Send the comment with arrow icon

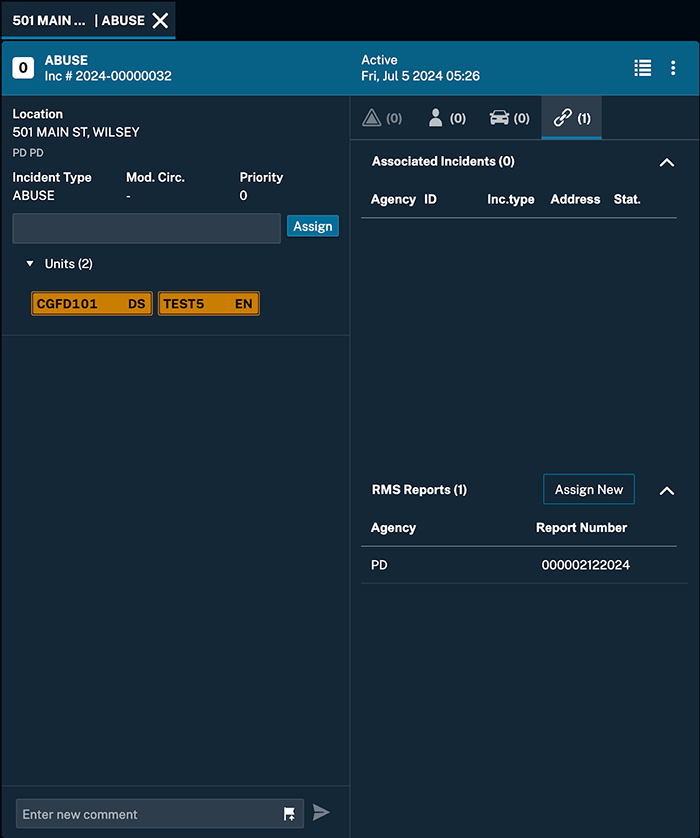click(x=321, y=813)
